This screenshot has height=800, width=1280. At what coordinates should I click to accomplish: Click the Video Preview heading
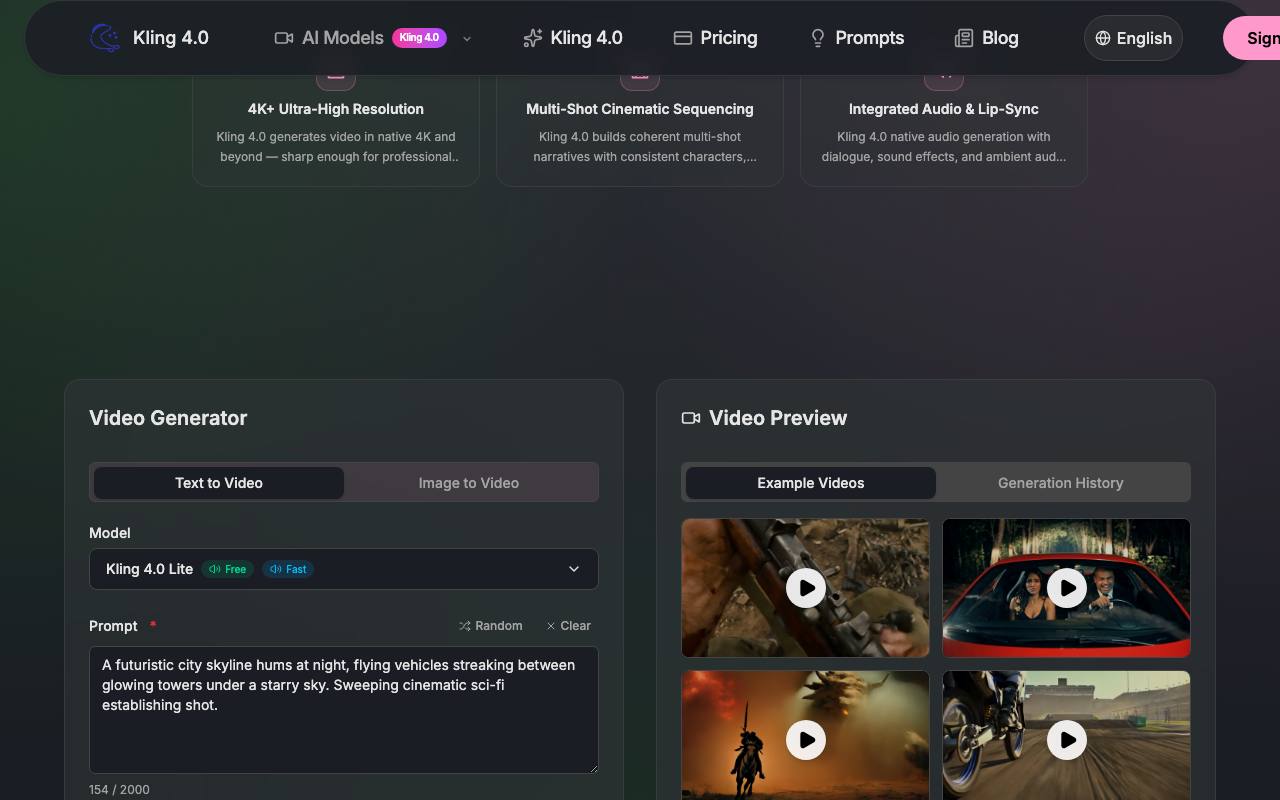tap(778, 418)
